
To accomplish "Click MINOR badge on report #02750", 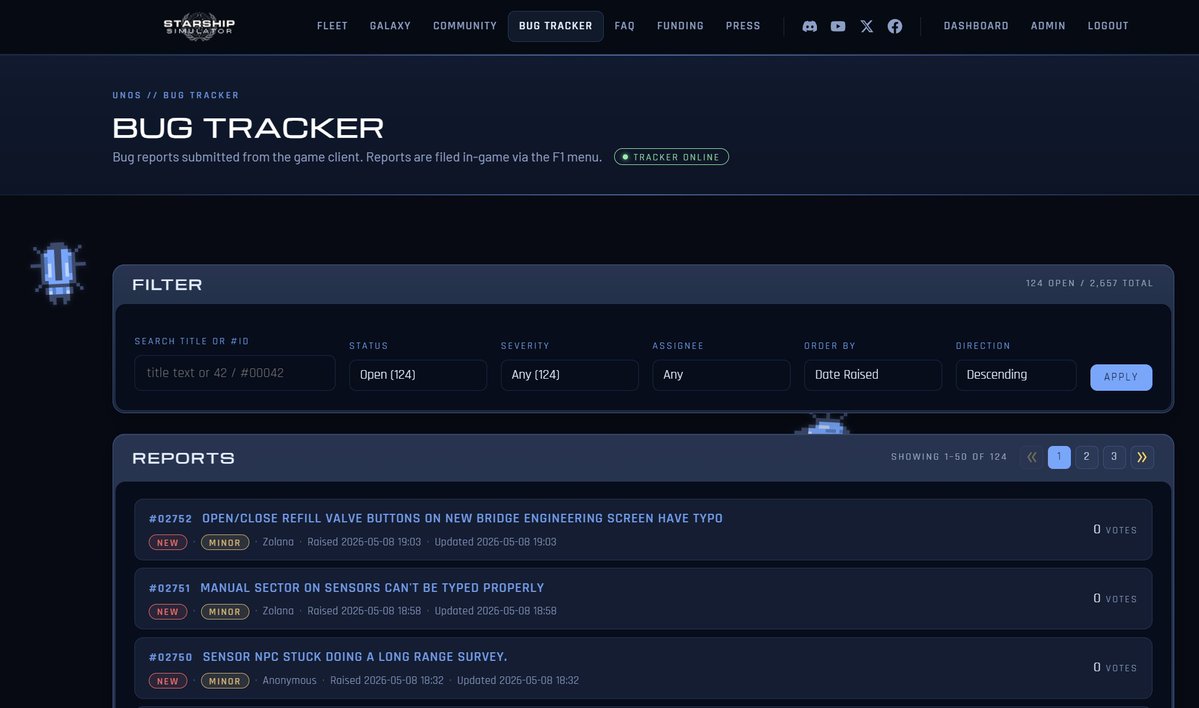I will pos(225,681).
